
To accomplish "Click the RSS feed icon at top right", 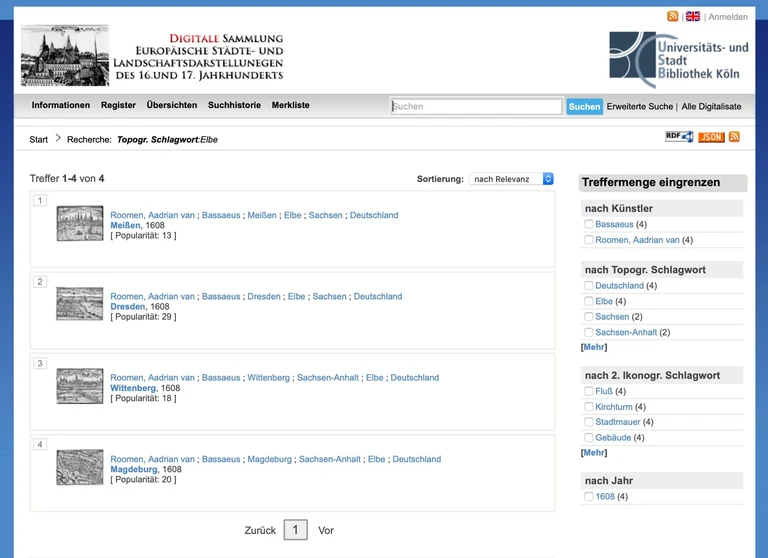I will [673, 17].
